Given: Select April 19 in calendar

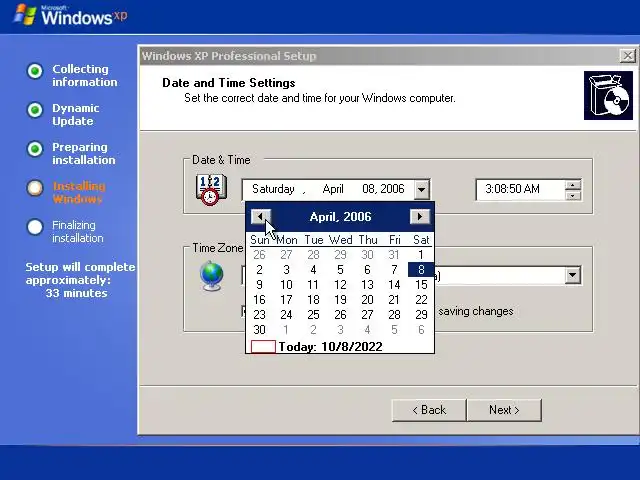Looking at the screenshot, I should point(340,300).
